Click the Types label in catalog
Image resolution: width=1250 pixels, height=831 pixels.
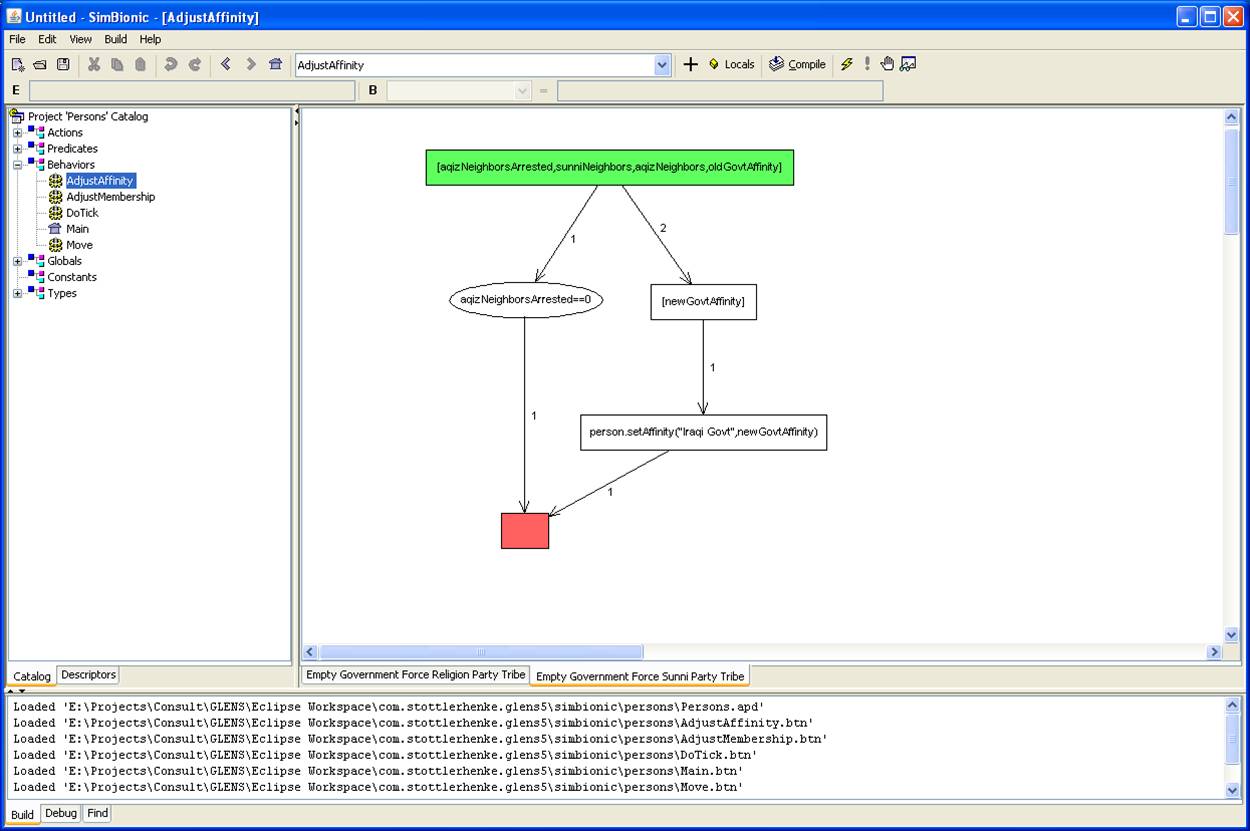[62, 293]
